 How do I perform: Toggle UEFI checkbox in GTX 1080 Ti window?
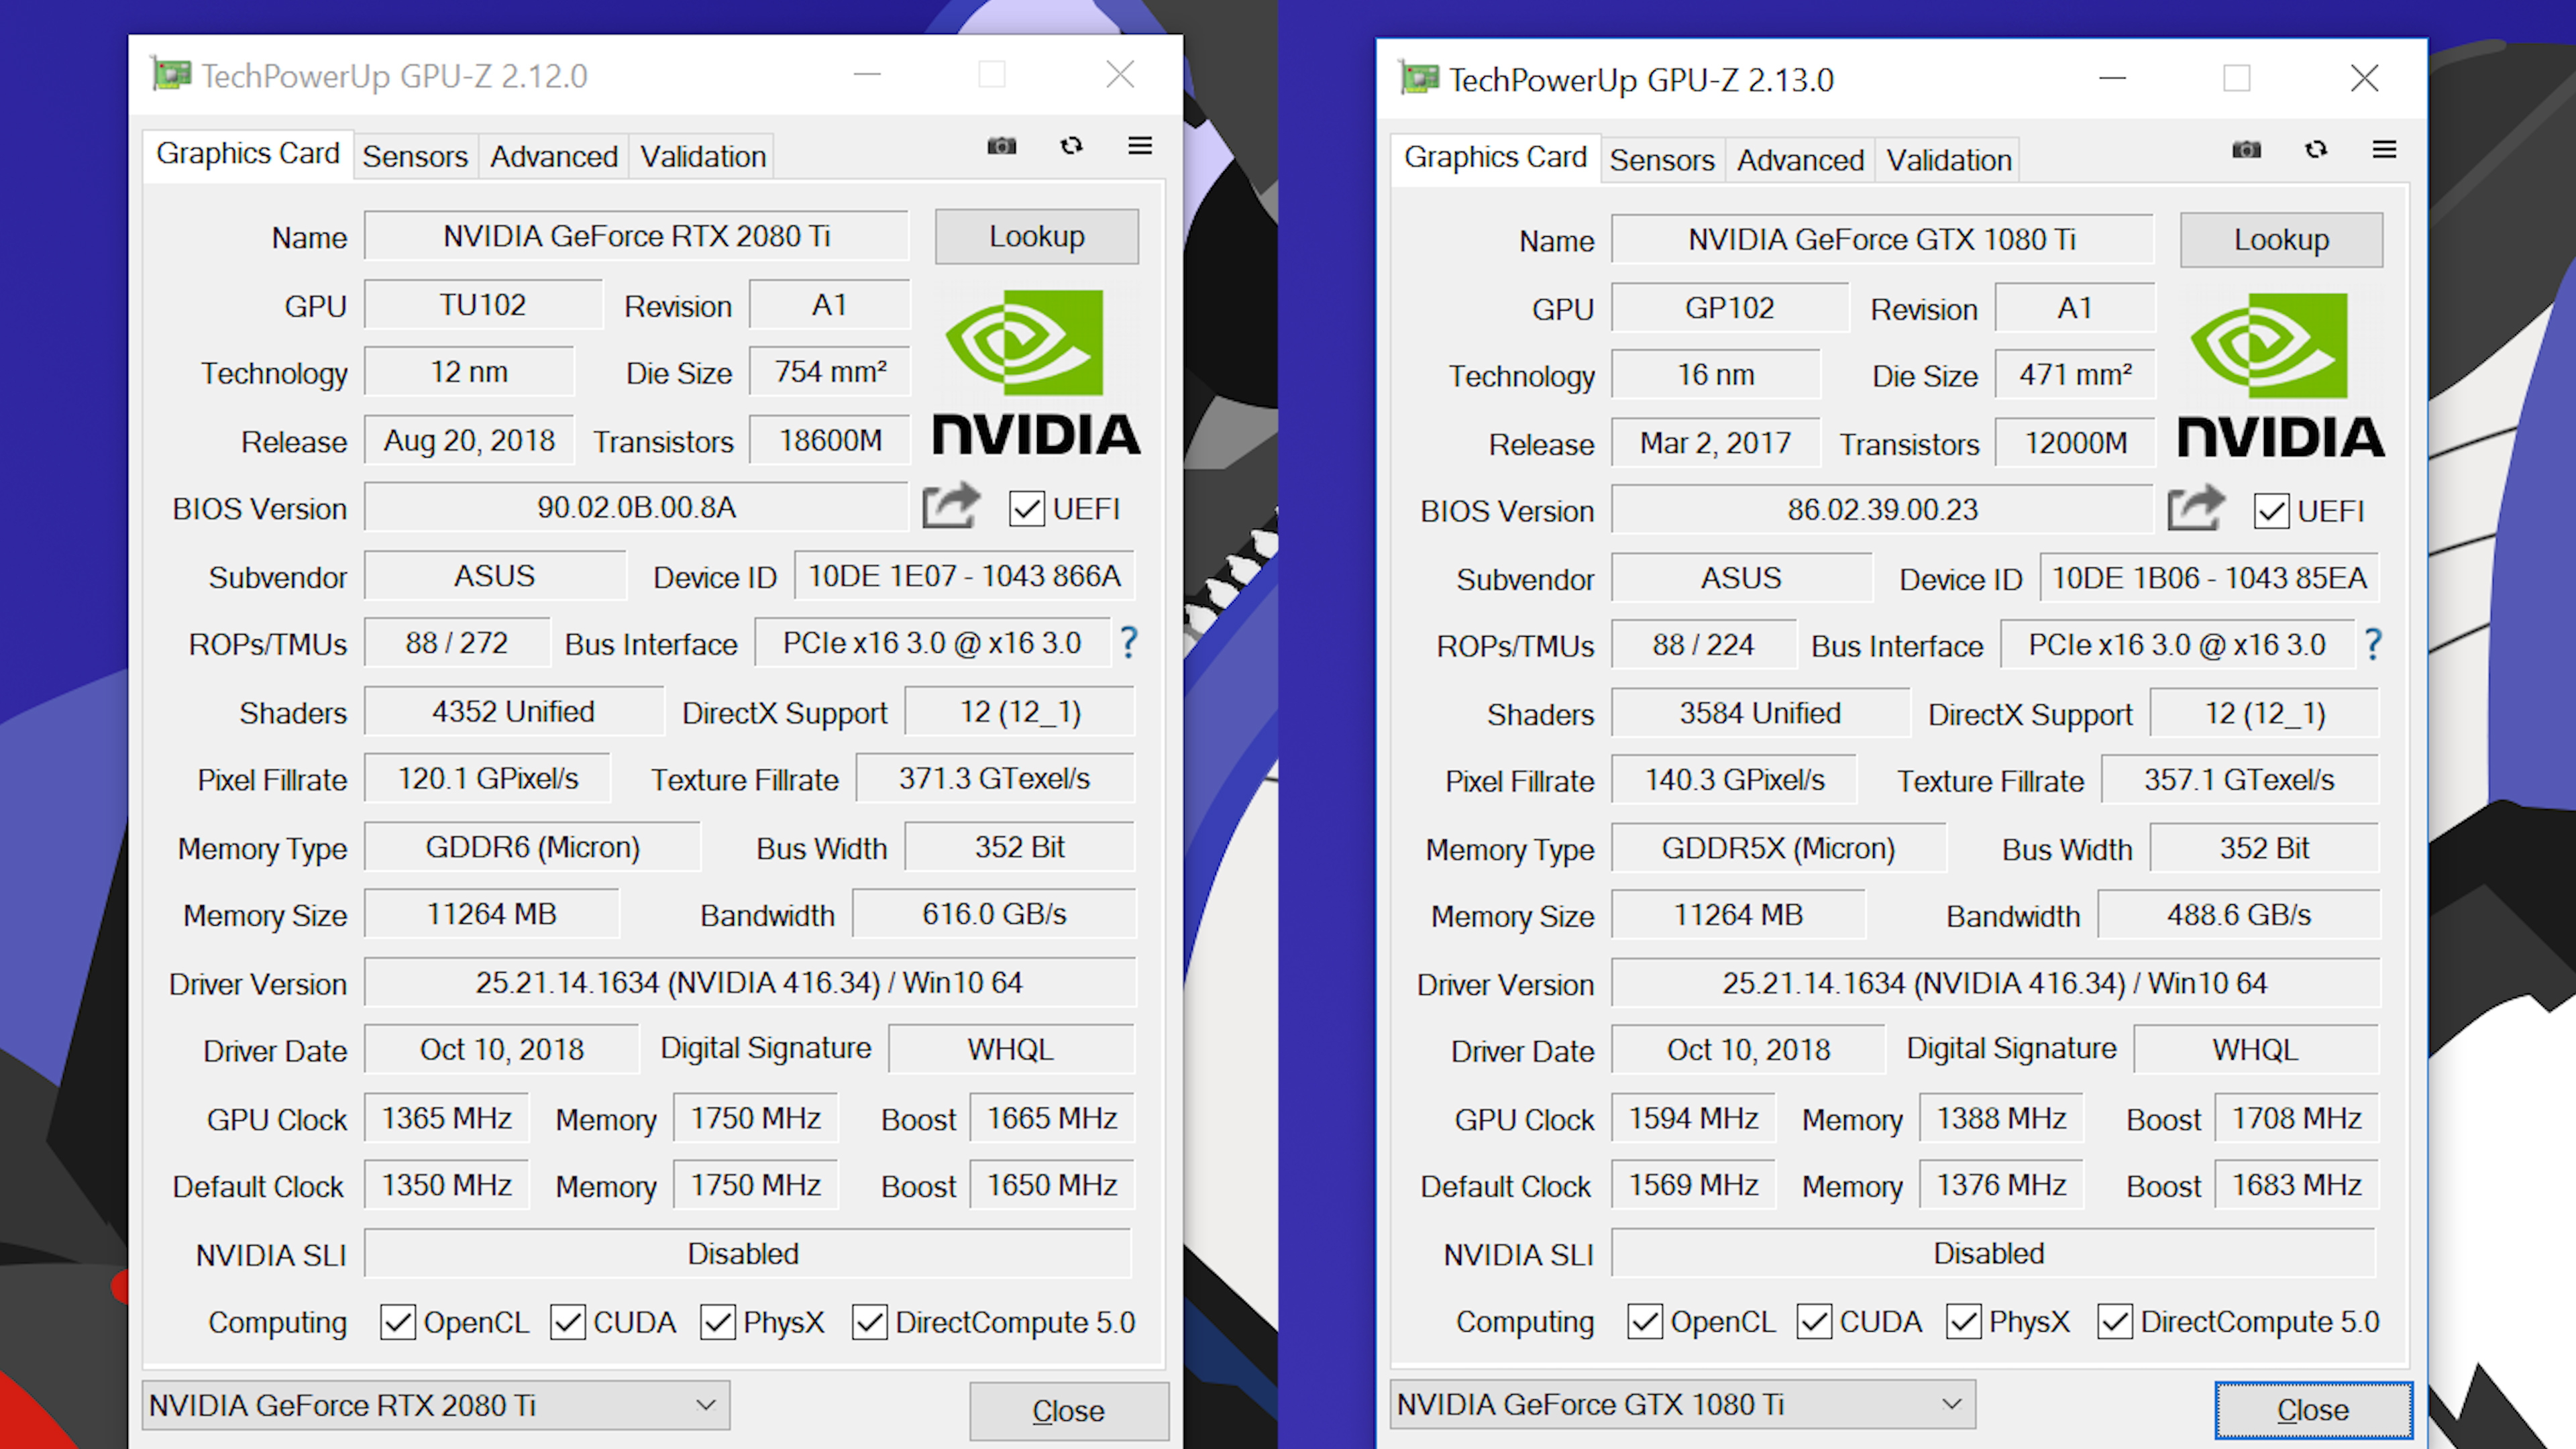(x=2272, y=511)
